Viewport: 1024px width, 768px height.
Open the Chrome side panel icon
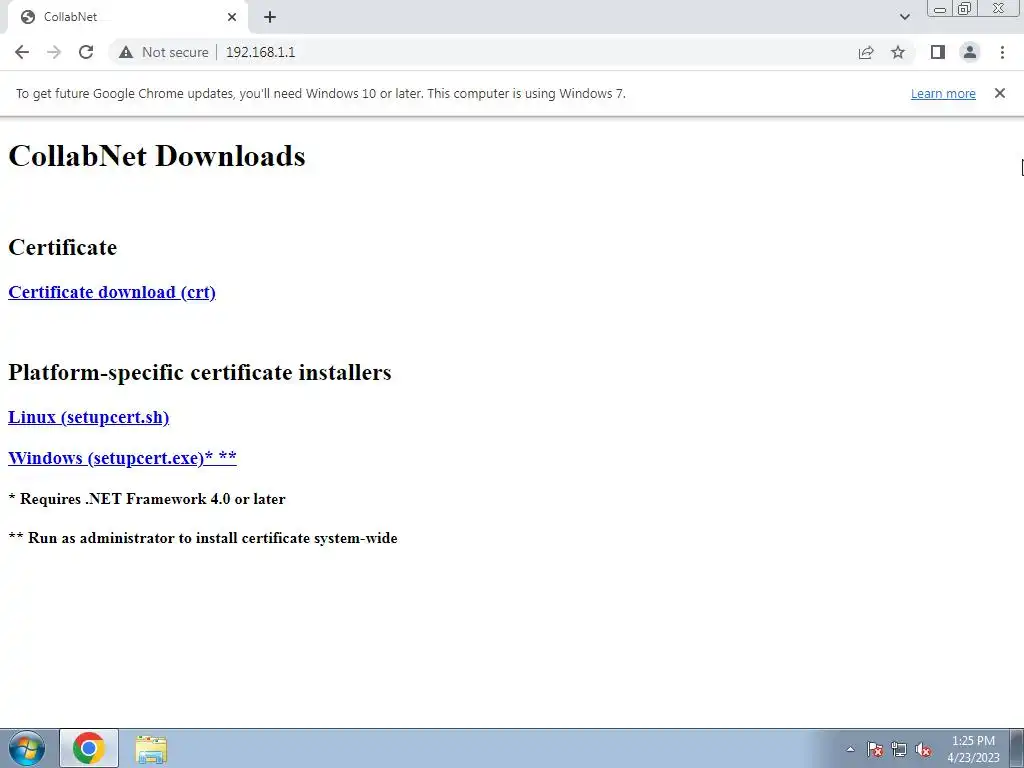[938, 52]
